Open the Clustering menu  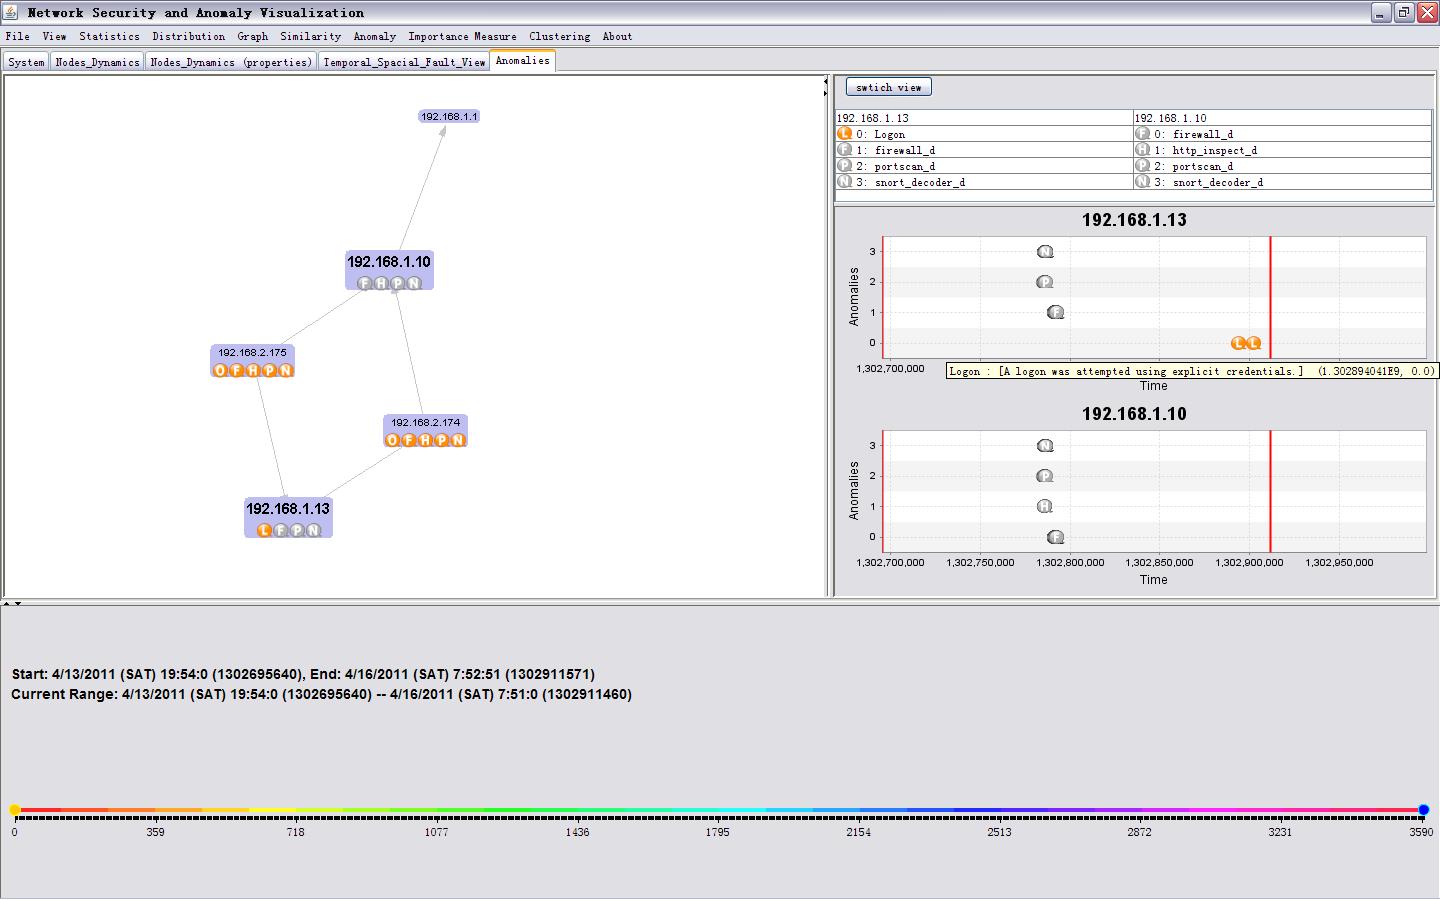pos(559,36)
